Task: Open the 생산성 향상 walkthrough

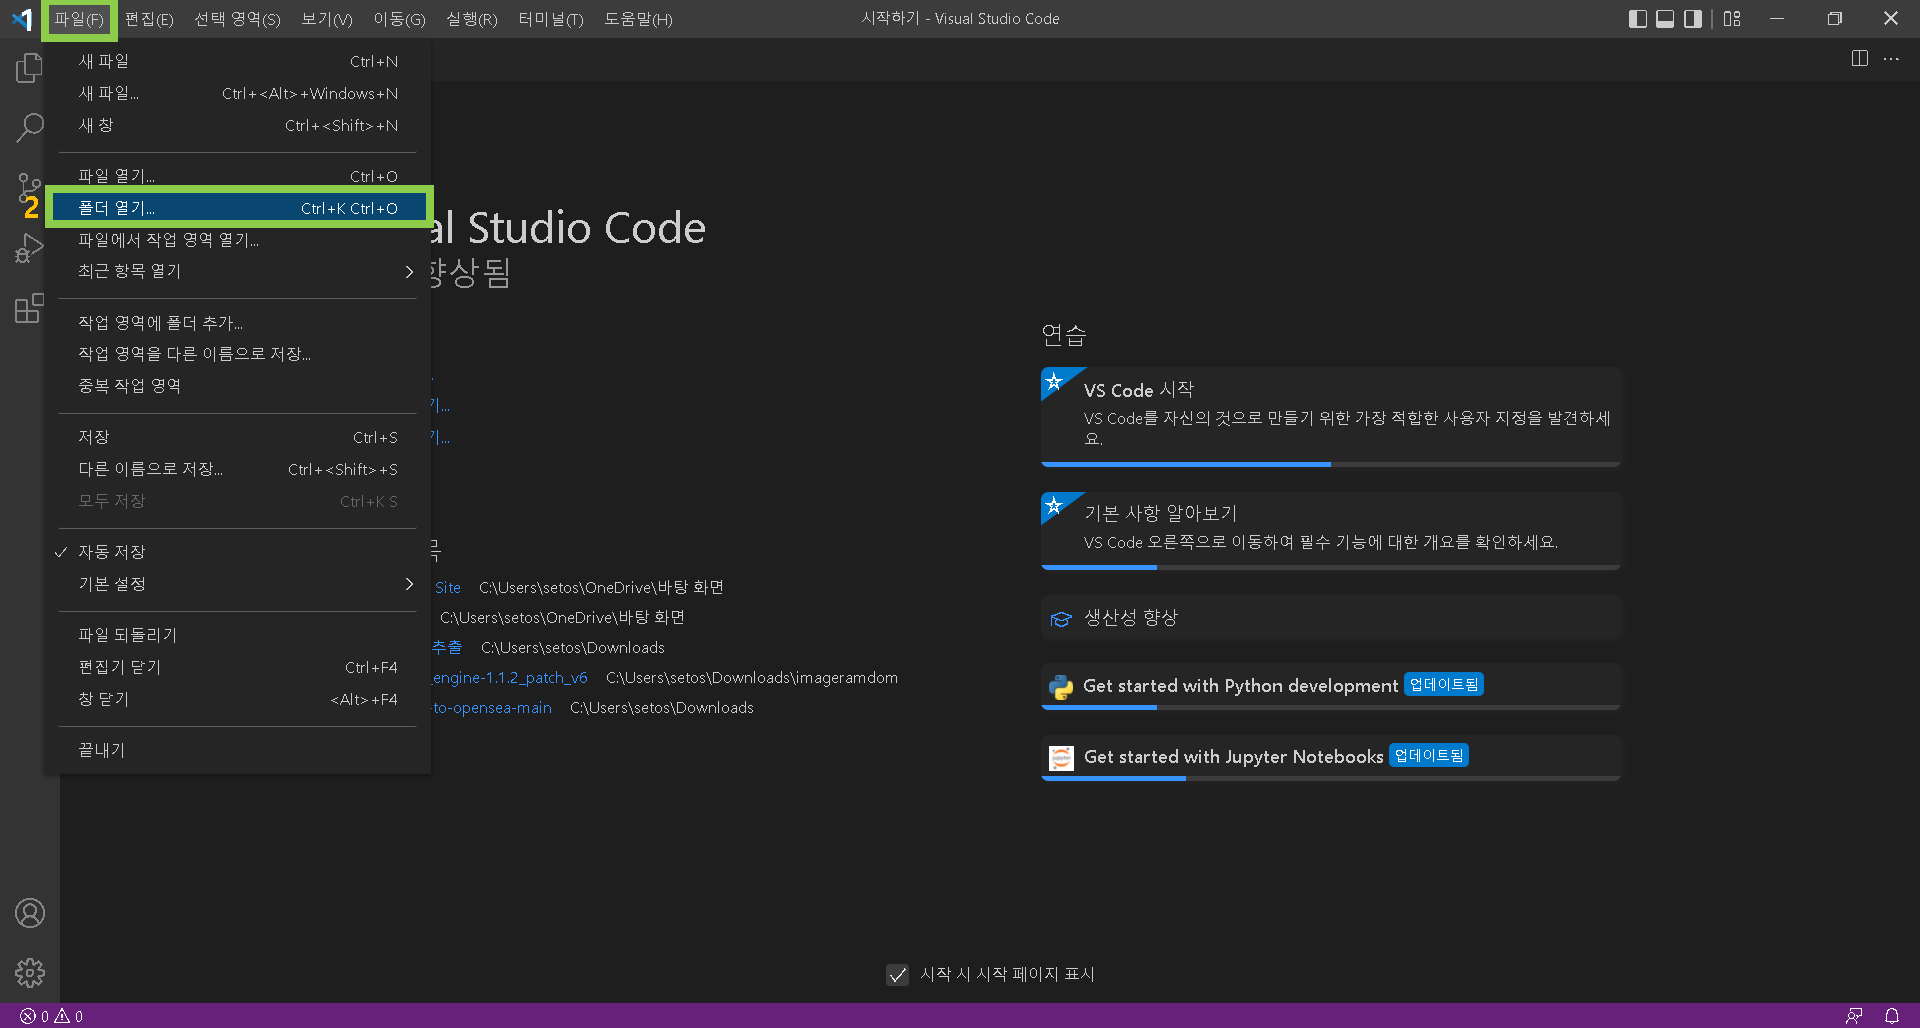Action: (1331, 618)
